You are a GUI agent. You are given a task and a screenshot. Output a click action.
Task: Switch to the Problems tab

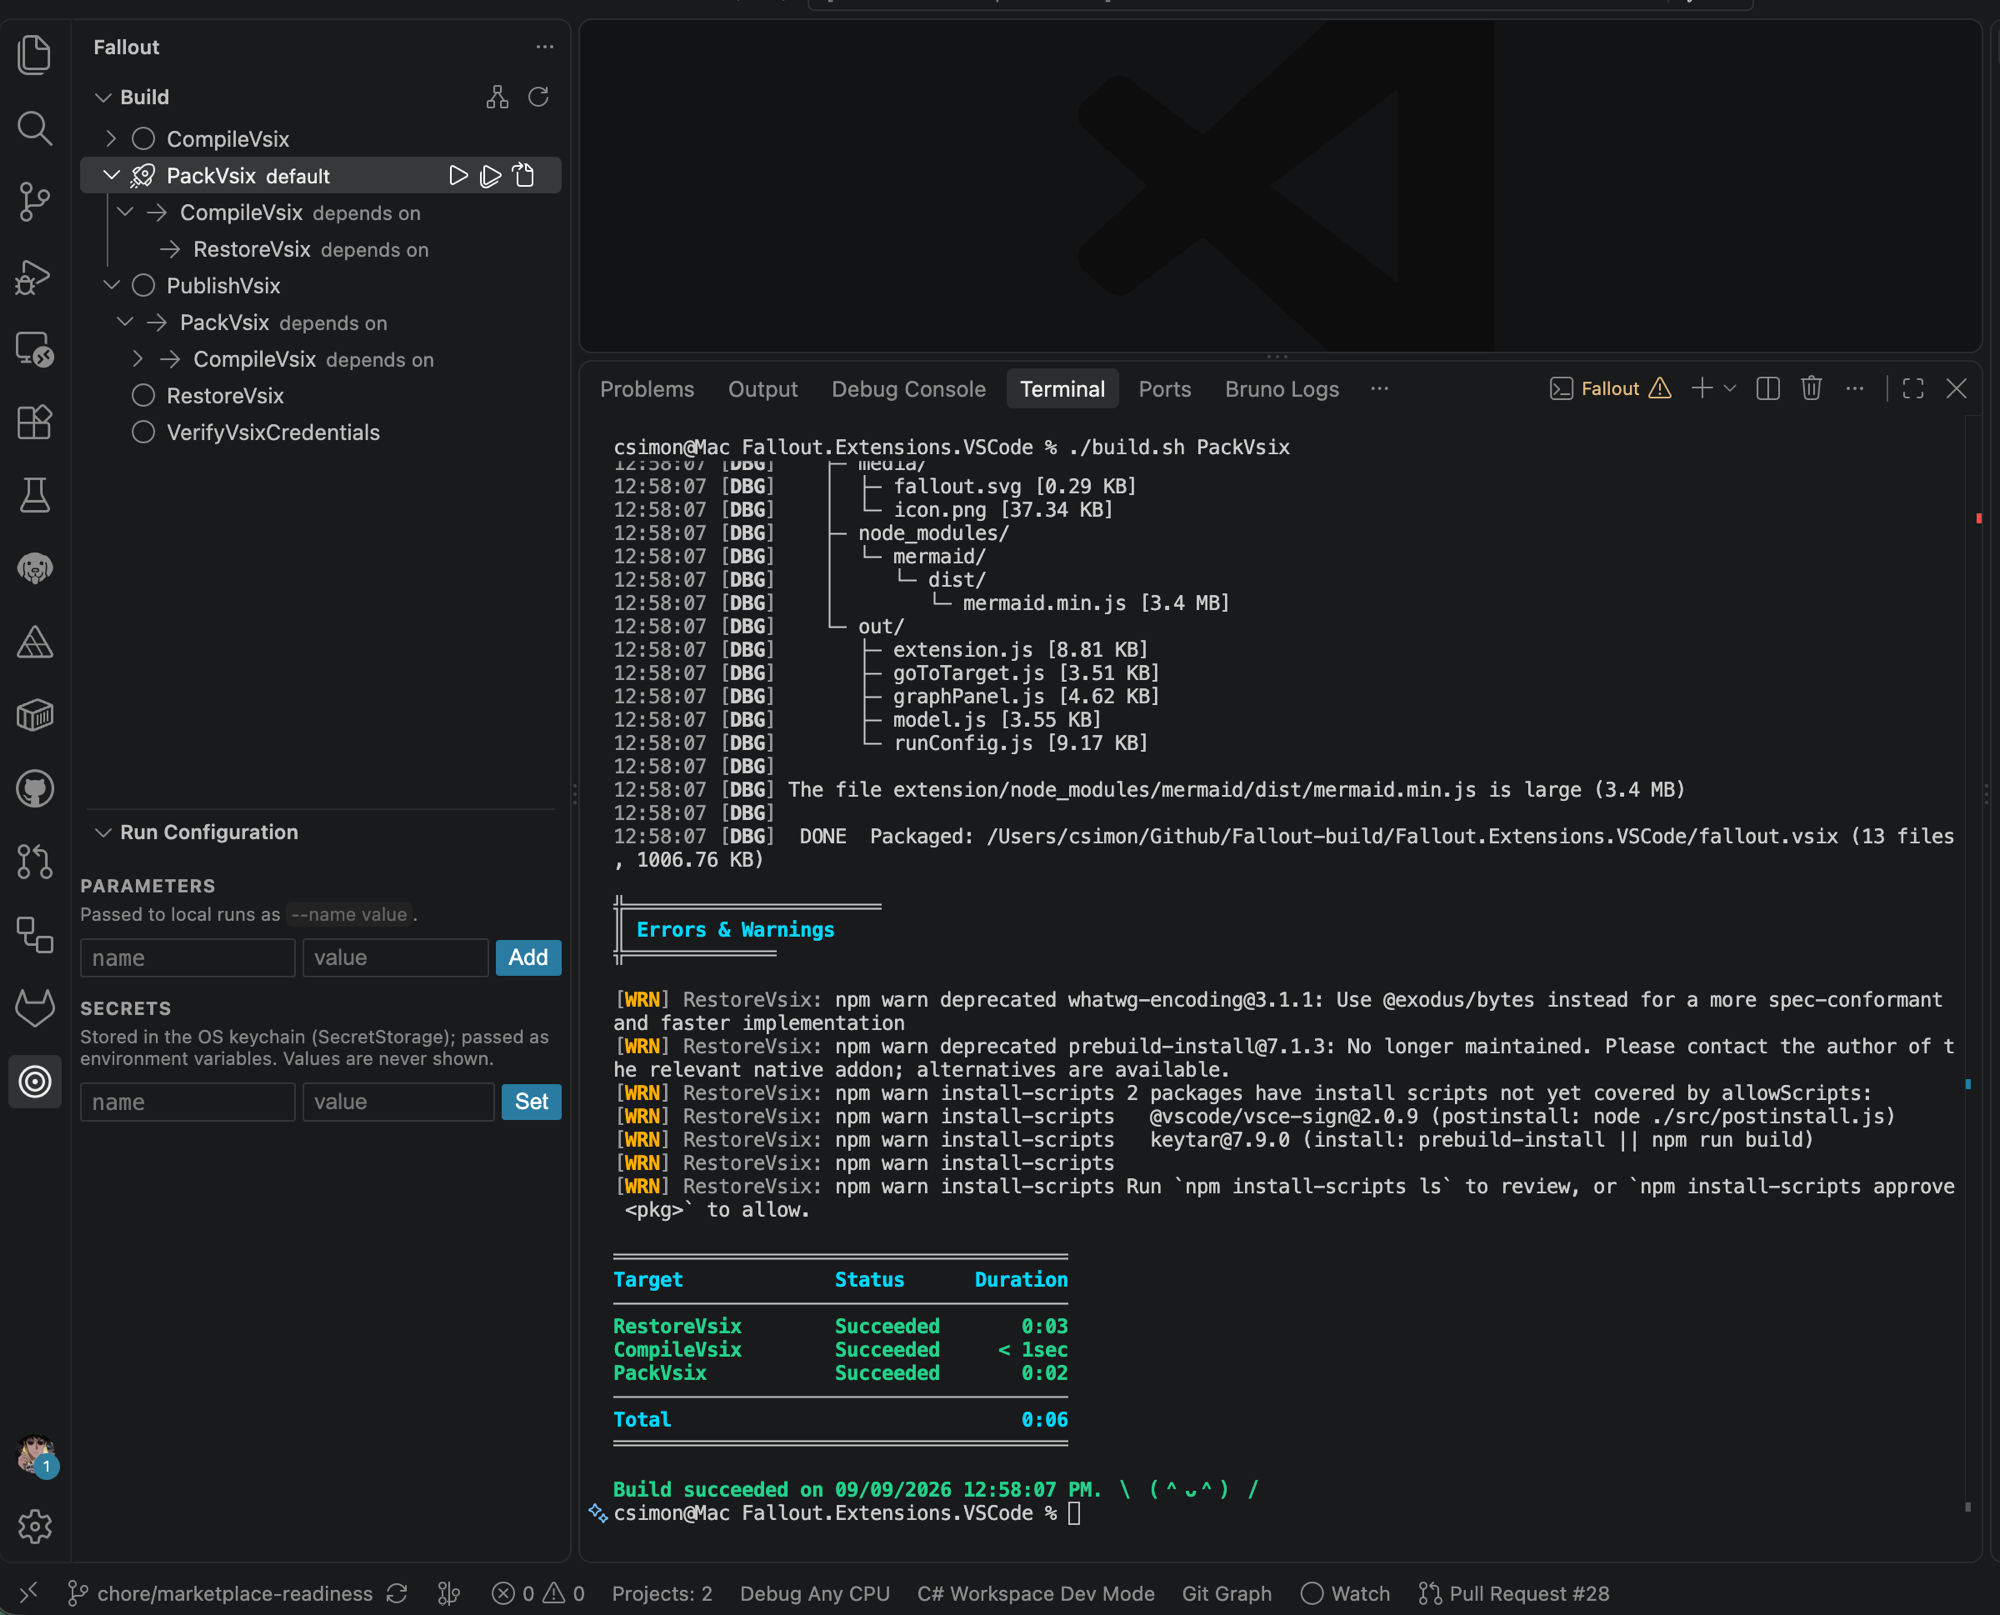647,389
